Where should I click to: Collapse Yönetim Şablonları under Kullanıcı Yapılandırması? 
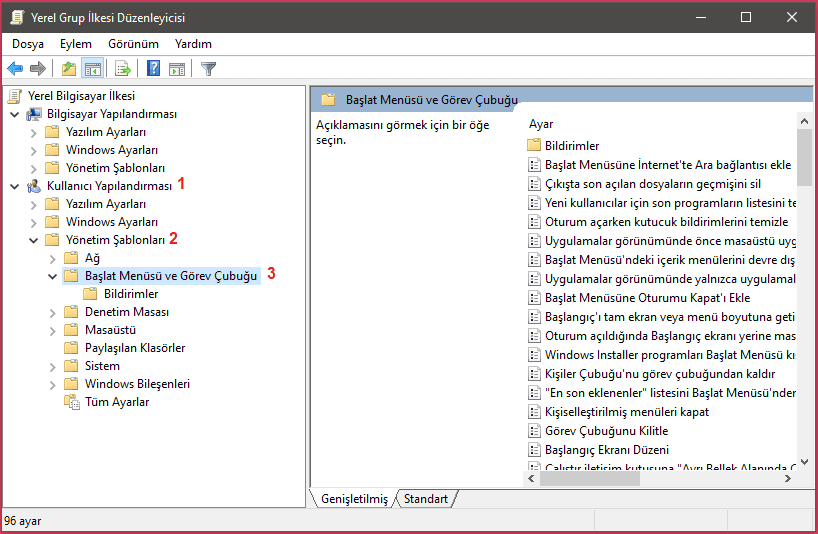tap(33, 240)
